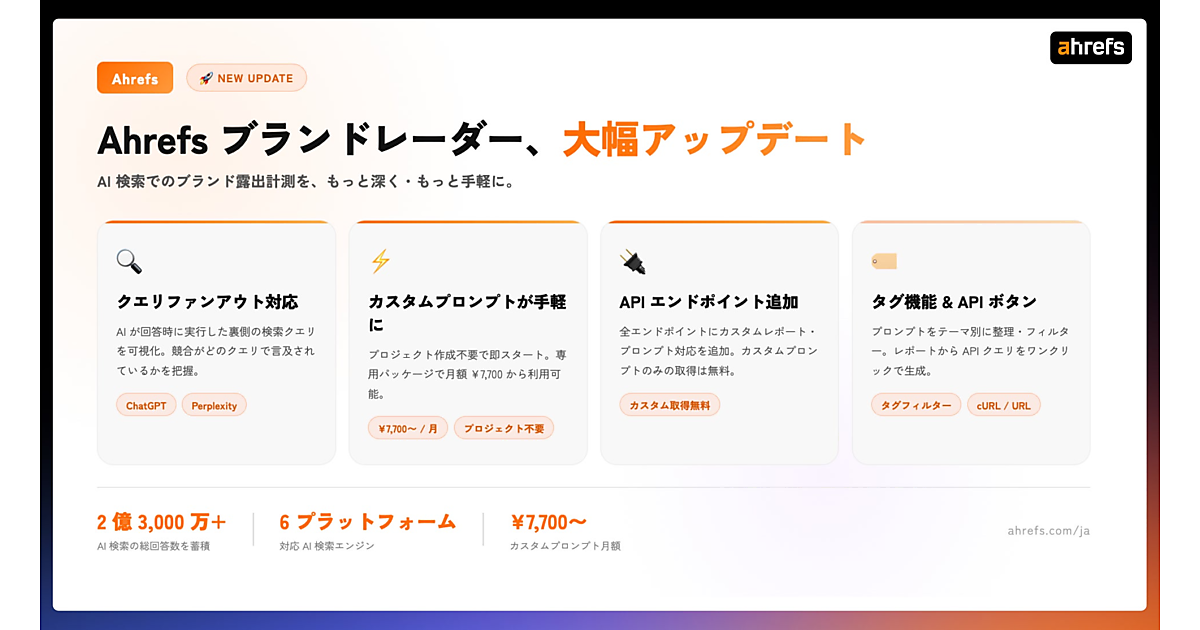The width and height of the screenshot is (1200, 630).
Task: Select the Perplexity tag chip
Action: point(214,405)
